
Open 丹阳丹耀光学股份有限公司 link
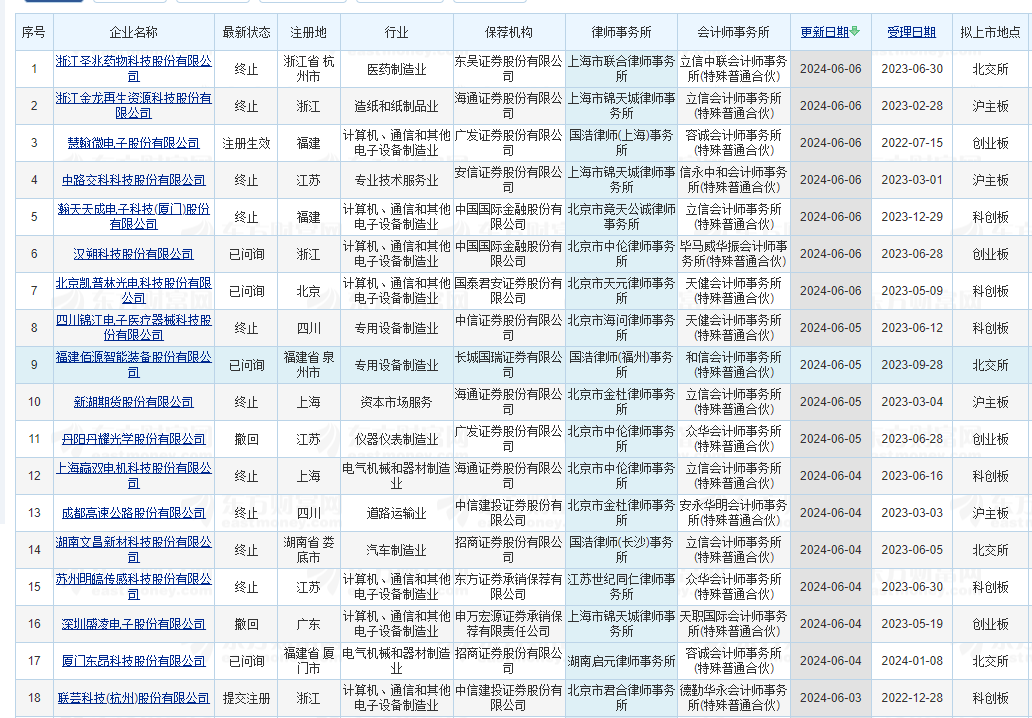coord(134,439)
